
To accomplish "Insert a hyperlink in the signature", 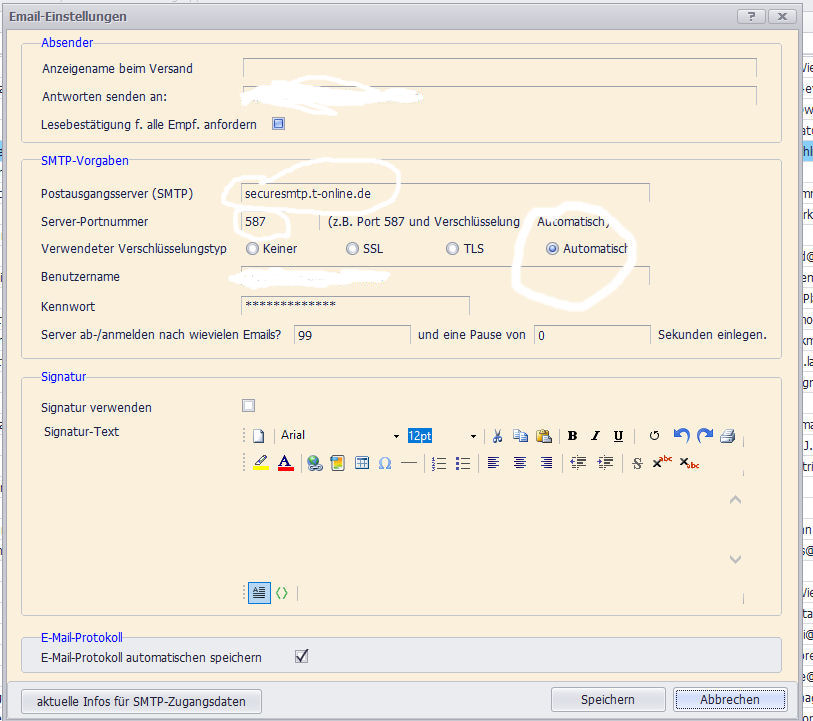I will click(314, 463).
